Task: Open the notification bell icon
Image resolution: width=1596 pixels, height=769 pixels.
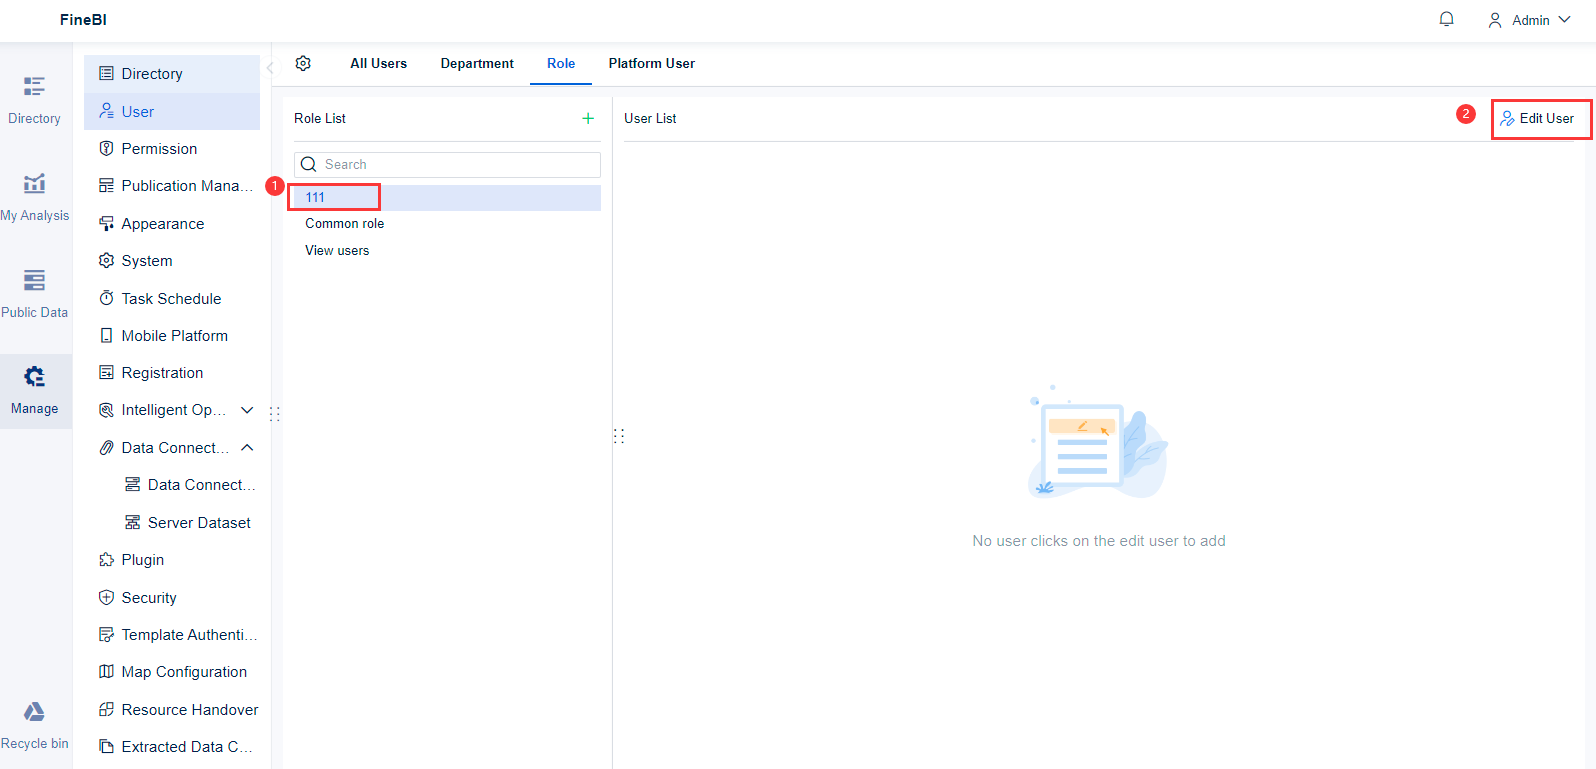Action: 1446,19
